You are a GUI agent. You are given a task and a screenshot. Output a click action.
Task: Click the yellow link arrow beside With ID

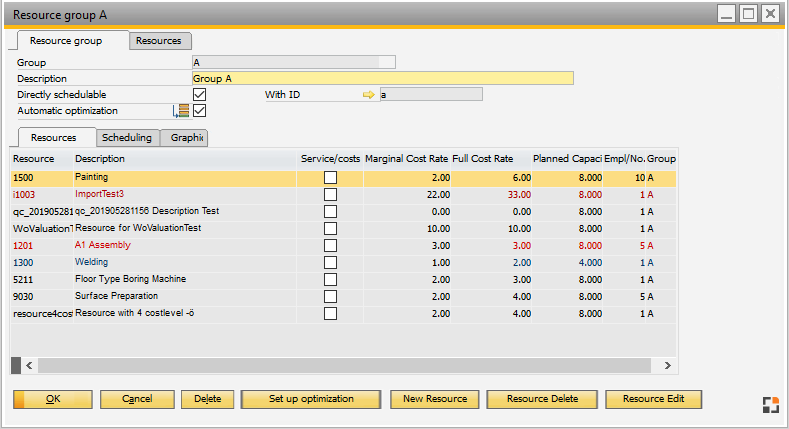click(368, 95)
